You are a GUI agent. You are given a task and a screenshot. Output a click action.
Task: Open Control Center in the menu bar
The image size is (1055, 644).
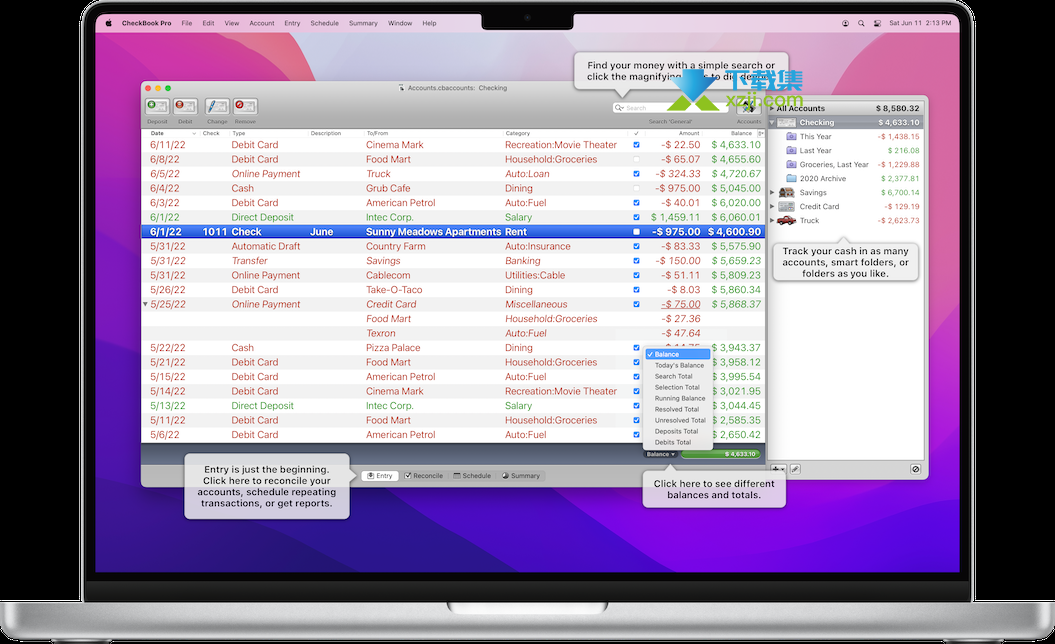pyautogui.click(x=877, y=23)
